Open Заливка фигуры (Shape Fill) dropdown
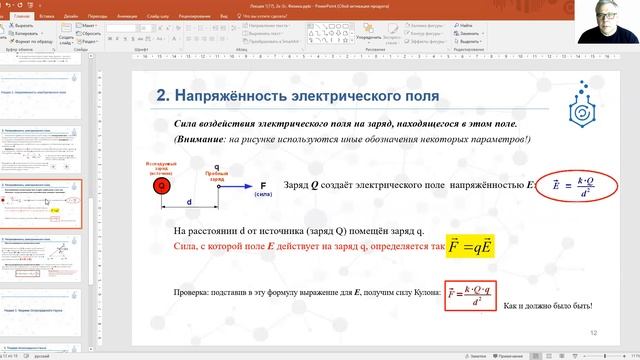 pyautogui.click(x=424, y=25)
